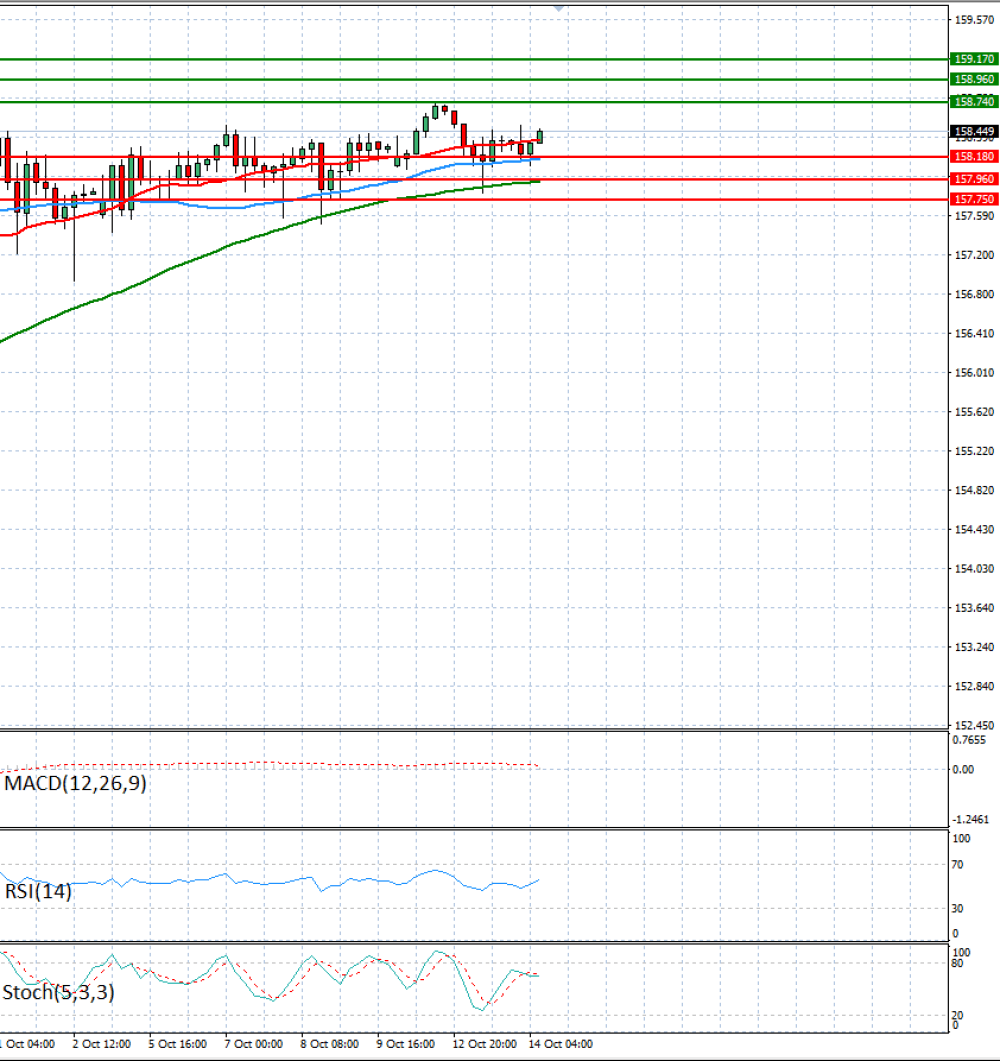This screenshot has width=1000, height=1061.
Task: Select the 157.960 red support level label
Action: [974, 179]
